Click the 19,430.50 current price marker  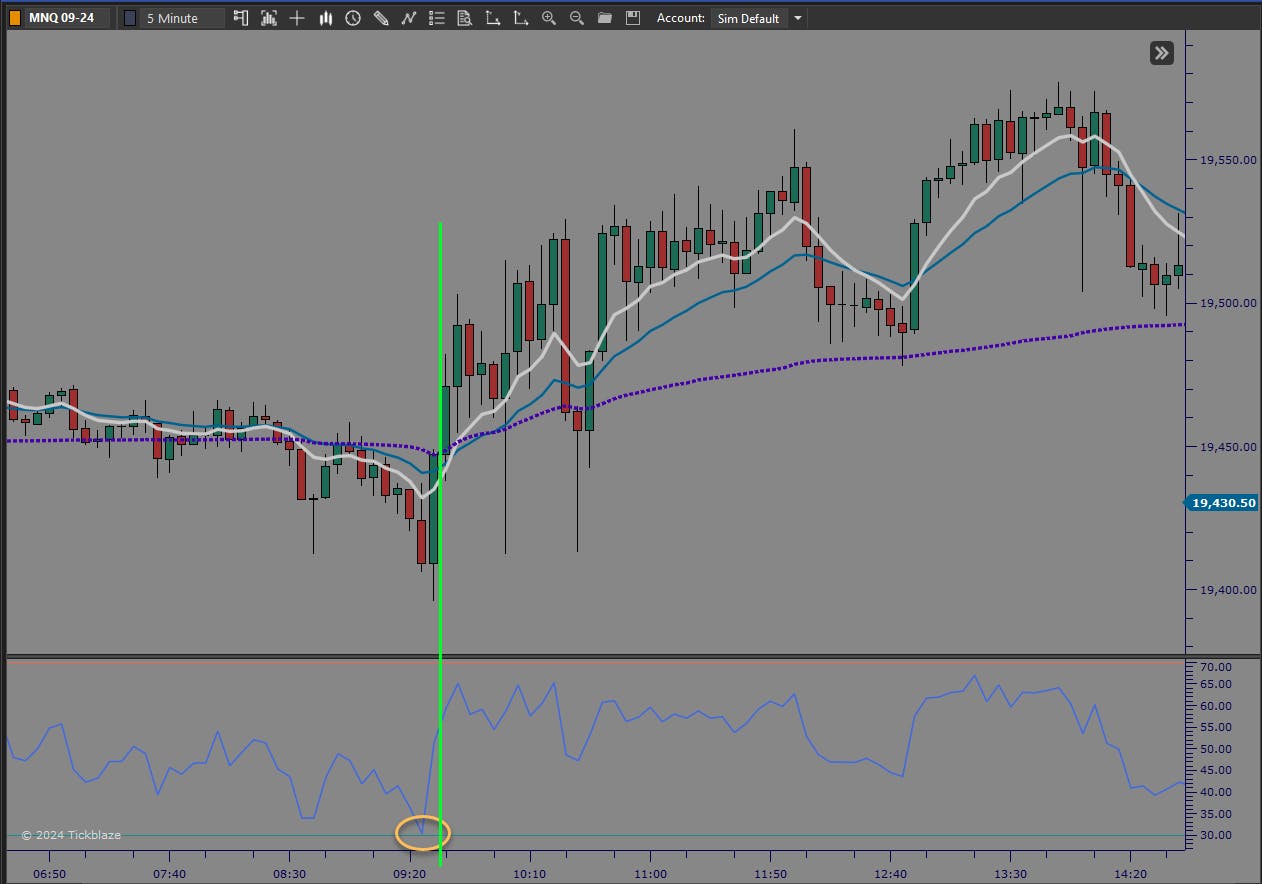point(1221,503)
